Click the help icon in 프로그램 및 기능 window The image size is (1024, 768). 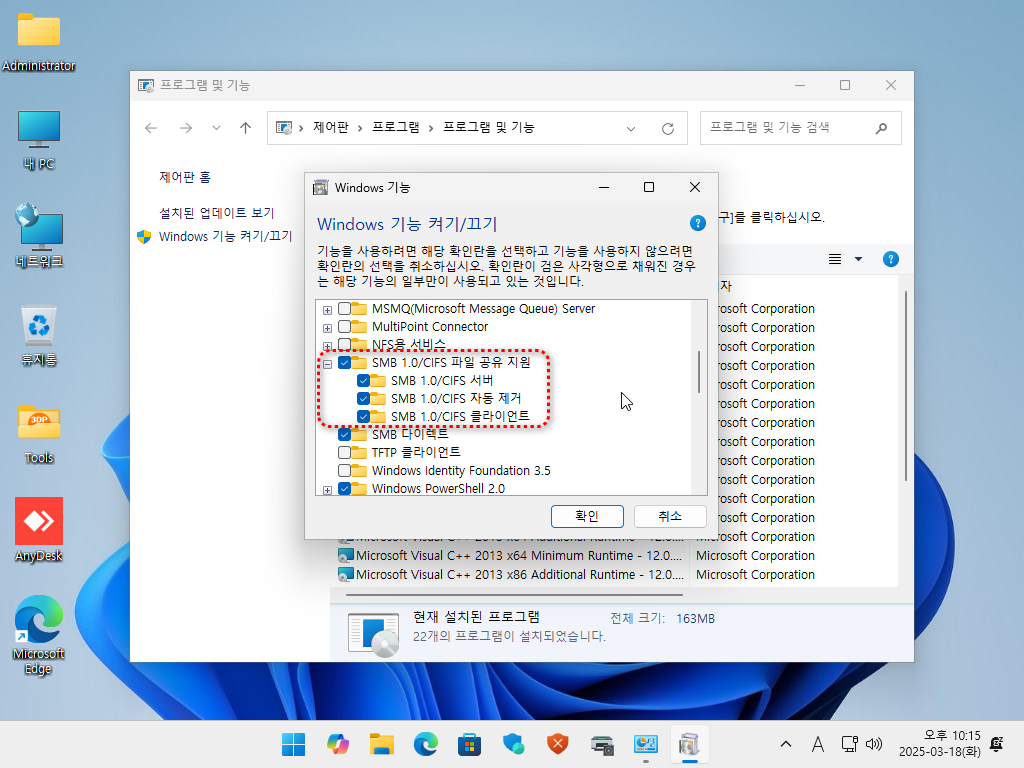tap(891, 259)
